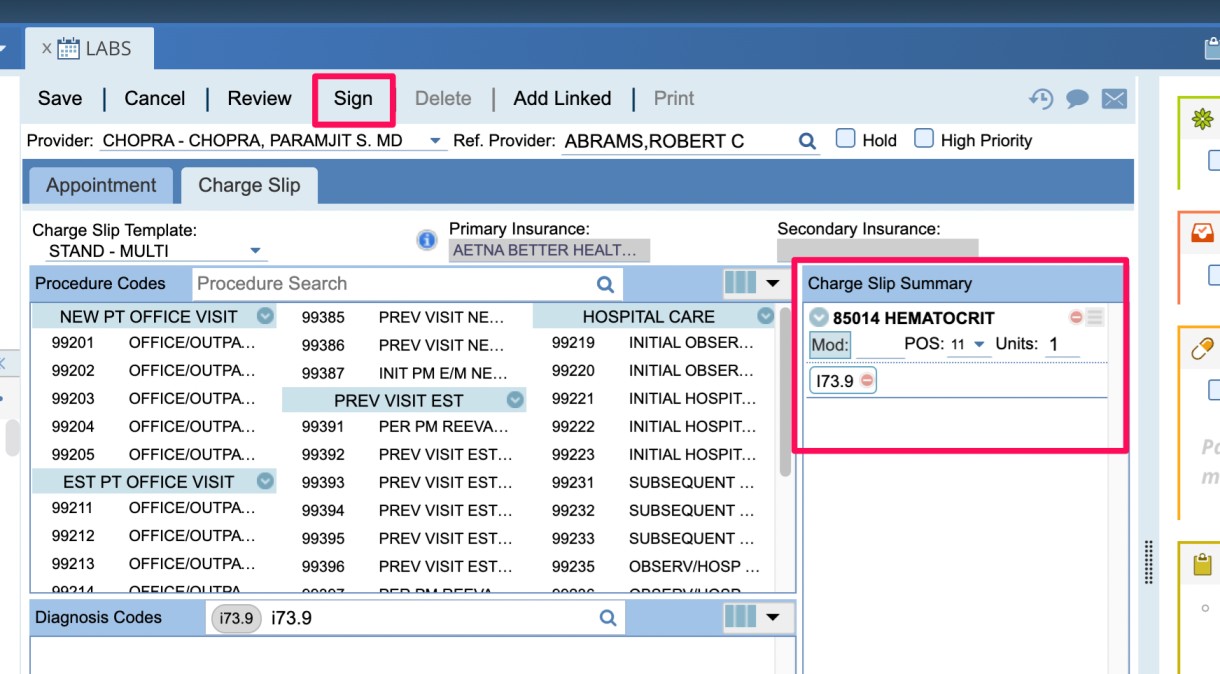1220x674 pixels.
Task: Enable the High Priority checkbox
Action: tap(922, 139)
